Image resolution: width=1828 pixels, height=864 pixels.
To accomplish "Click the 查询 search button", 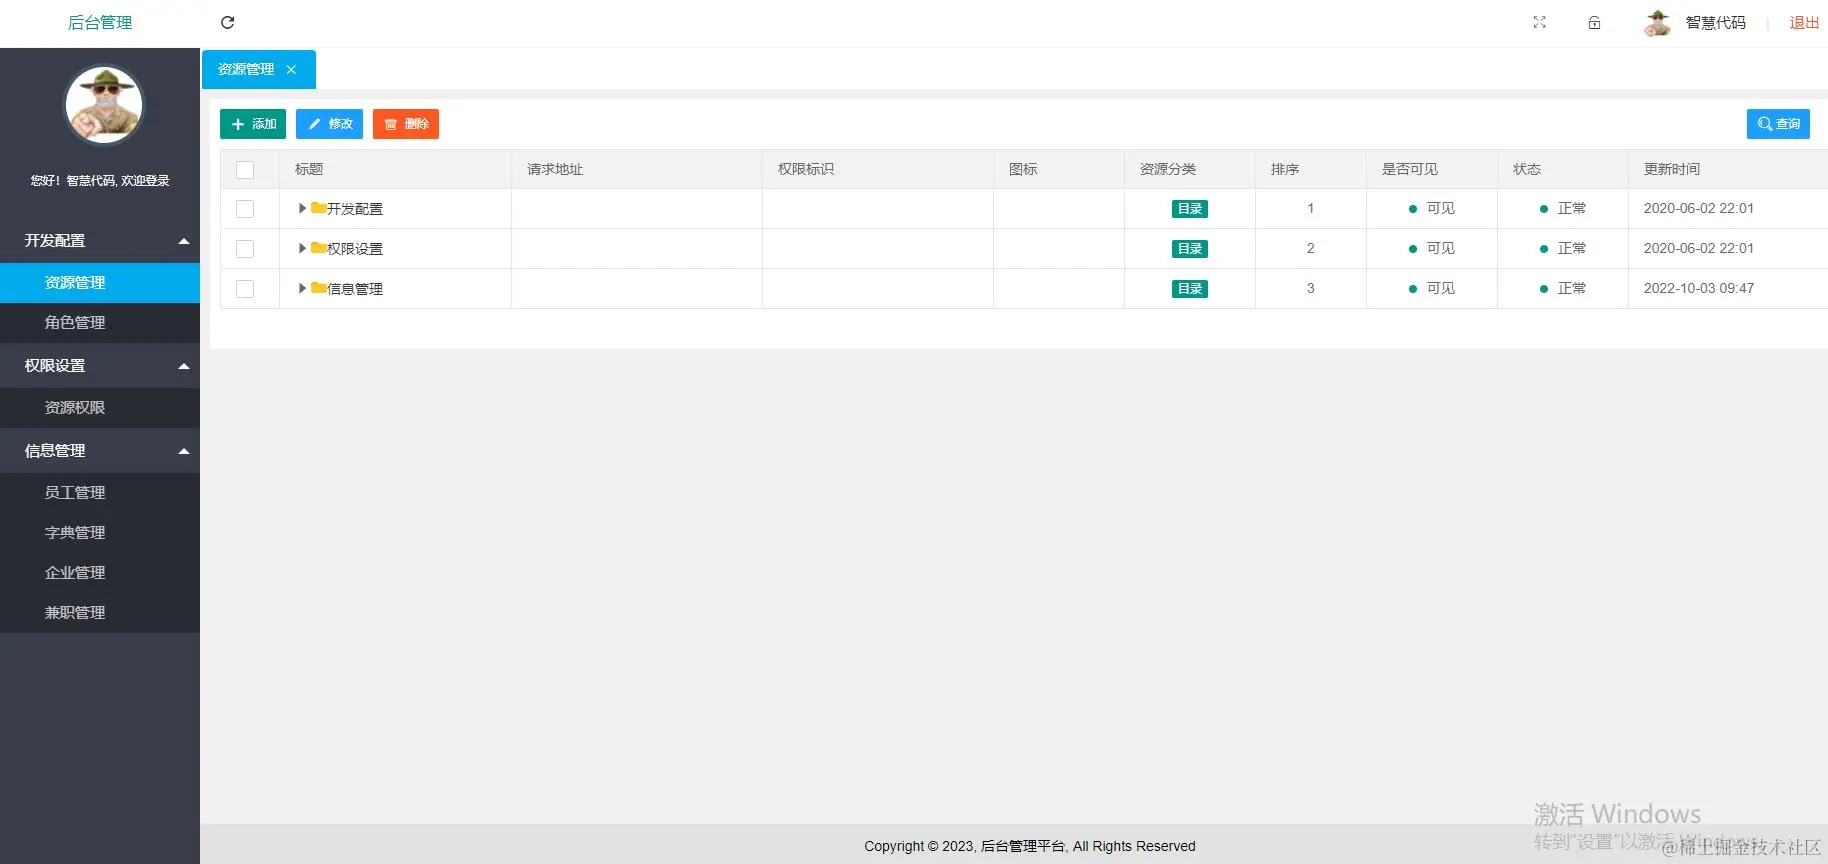I will pos(1778,124).
